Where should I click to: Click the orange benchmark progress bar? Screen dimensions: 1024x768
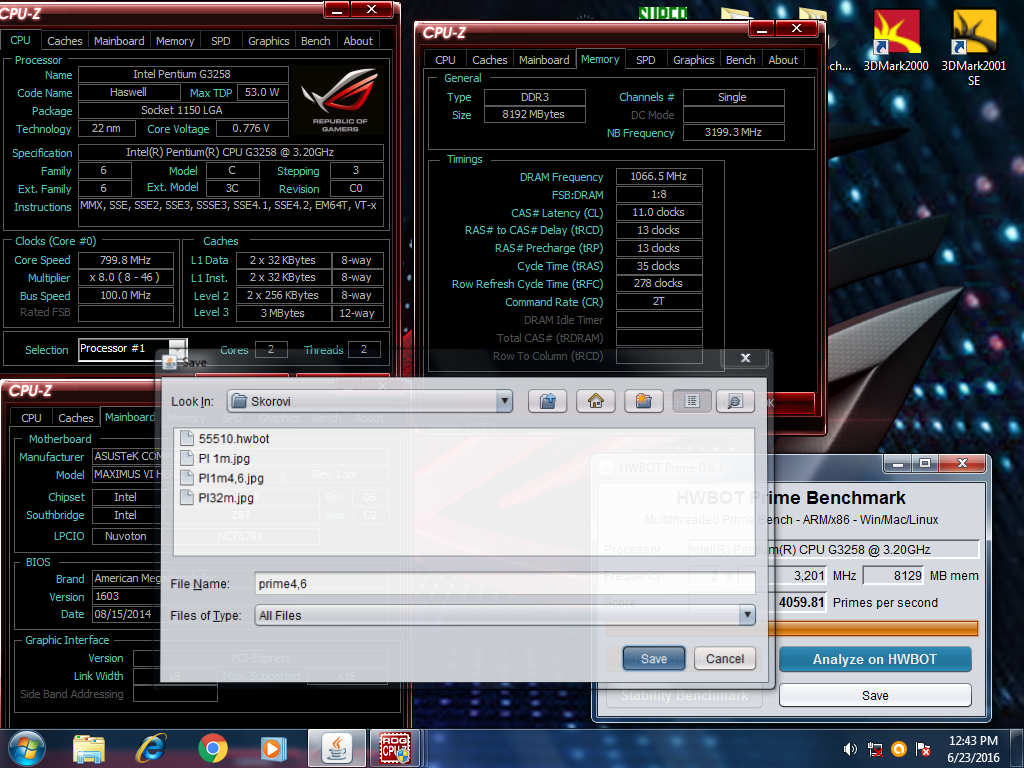pyautogui.click(x=875, y=628)
